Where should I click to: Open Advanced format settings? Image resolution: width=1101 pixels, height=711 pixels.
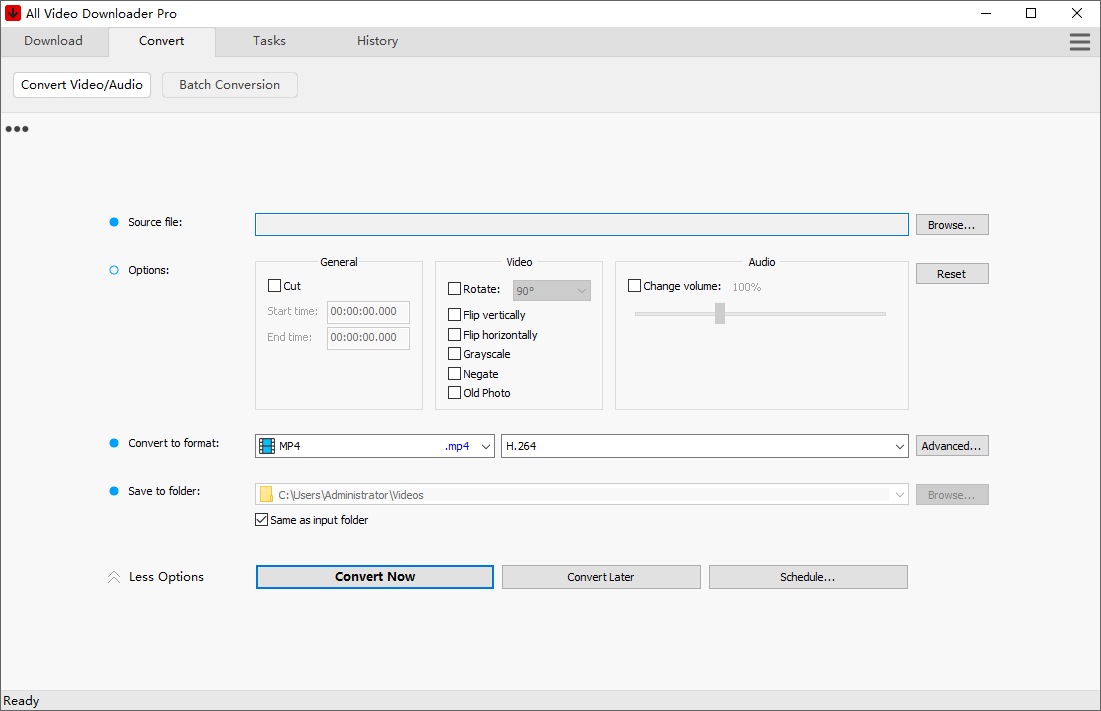tap(951, 445)
